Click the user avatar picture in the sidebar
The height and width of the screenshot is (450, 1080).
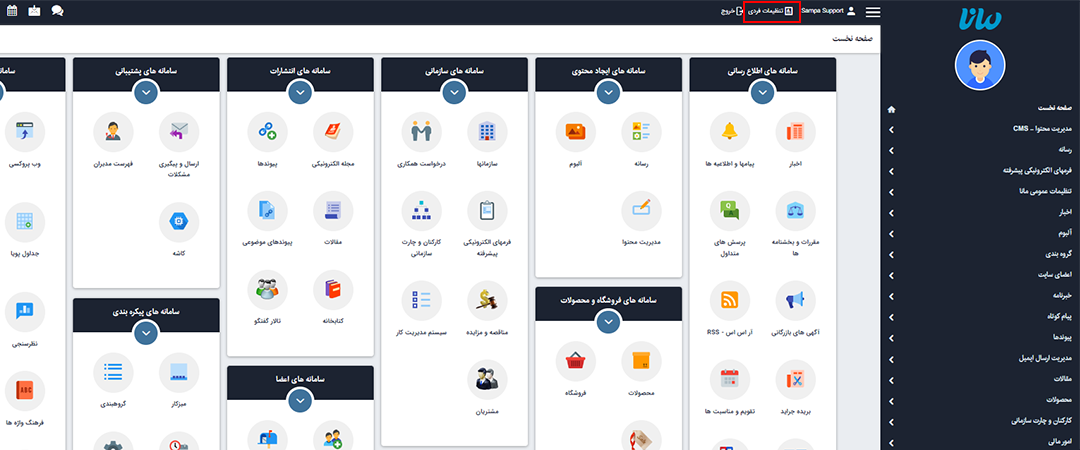[x=980, y=66]
